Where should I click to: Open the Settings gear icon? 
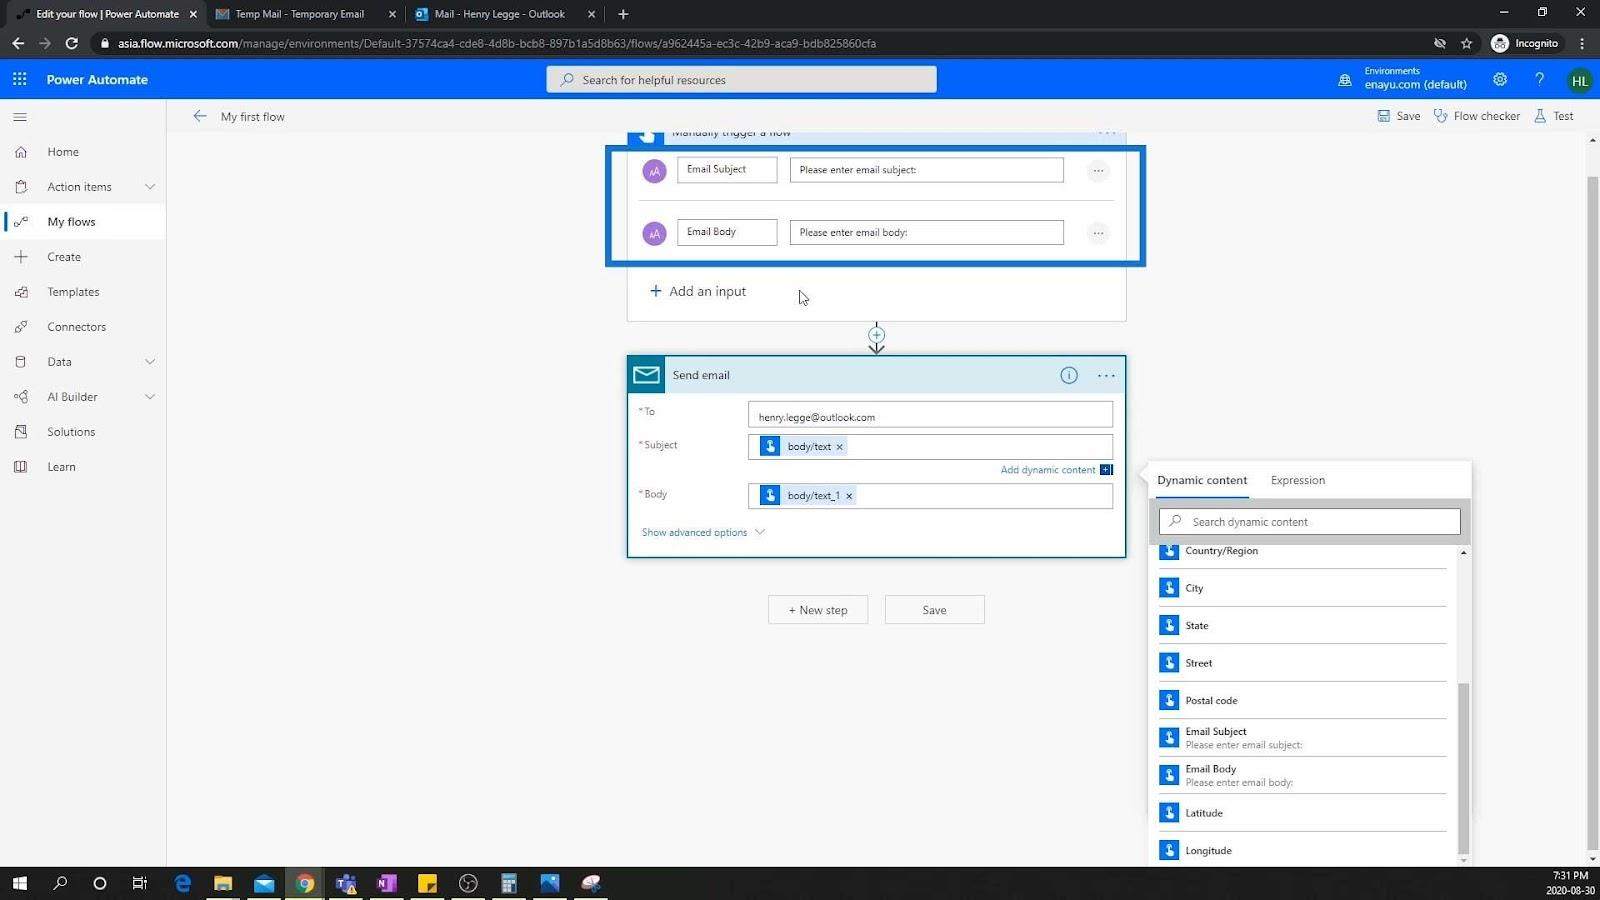1500,79
